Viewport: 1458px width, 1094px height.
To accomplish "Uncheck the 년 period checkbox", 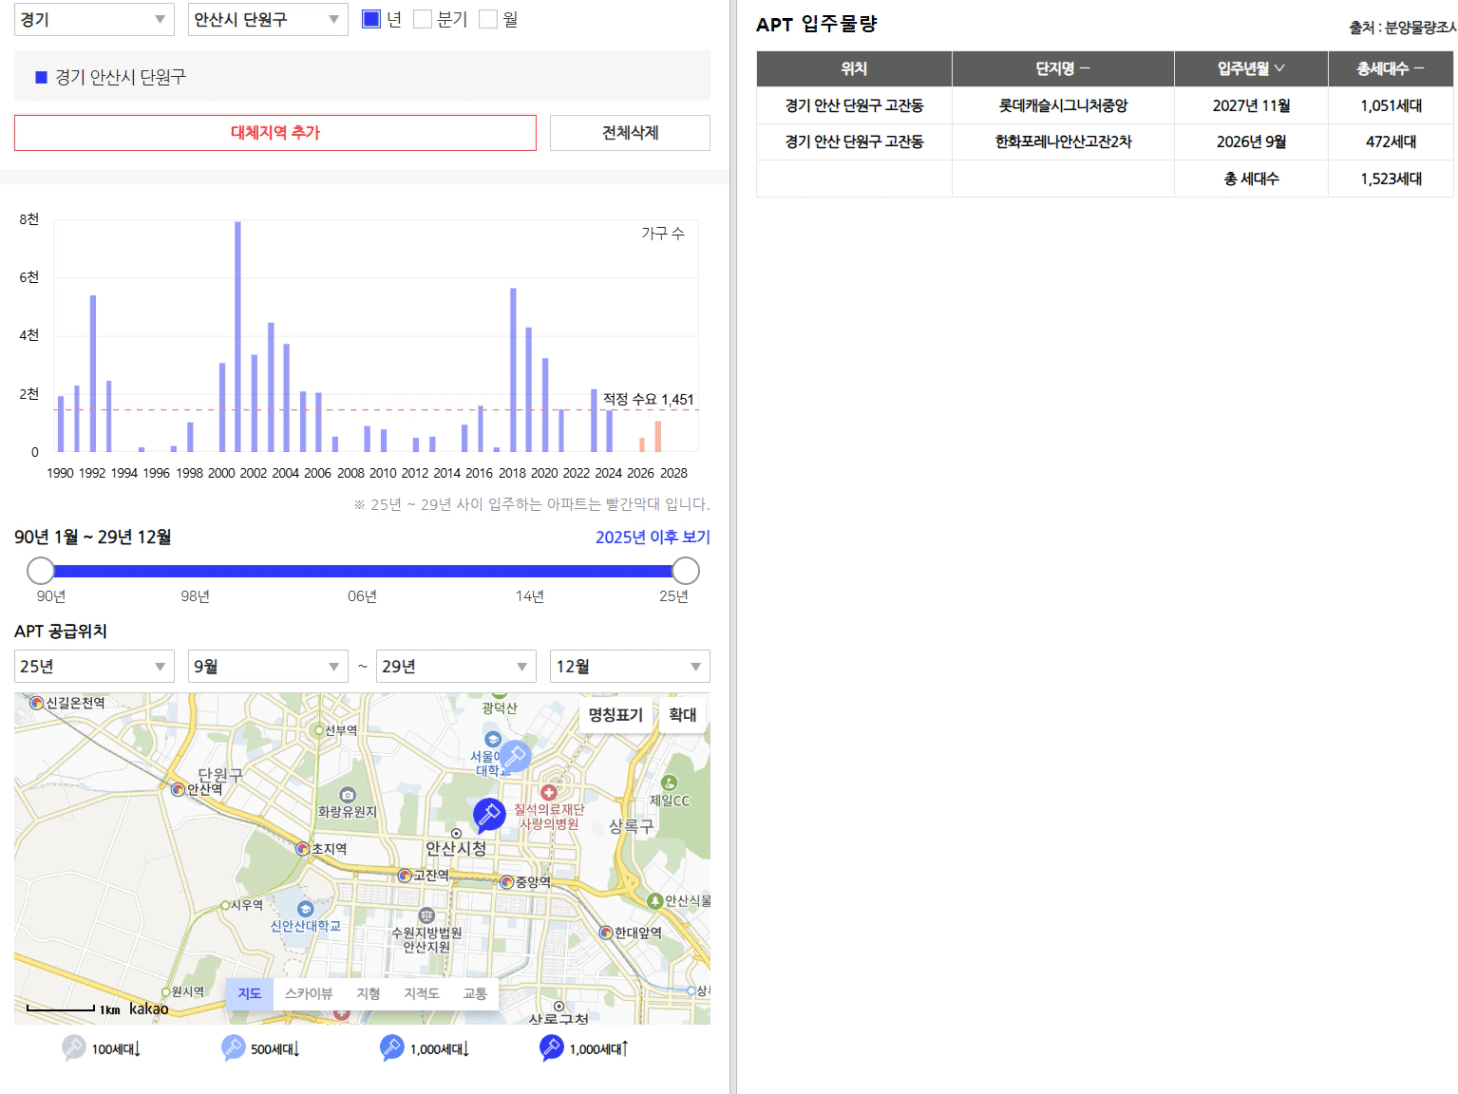I will [371, 19].
